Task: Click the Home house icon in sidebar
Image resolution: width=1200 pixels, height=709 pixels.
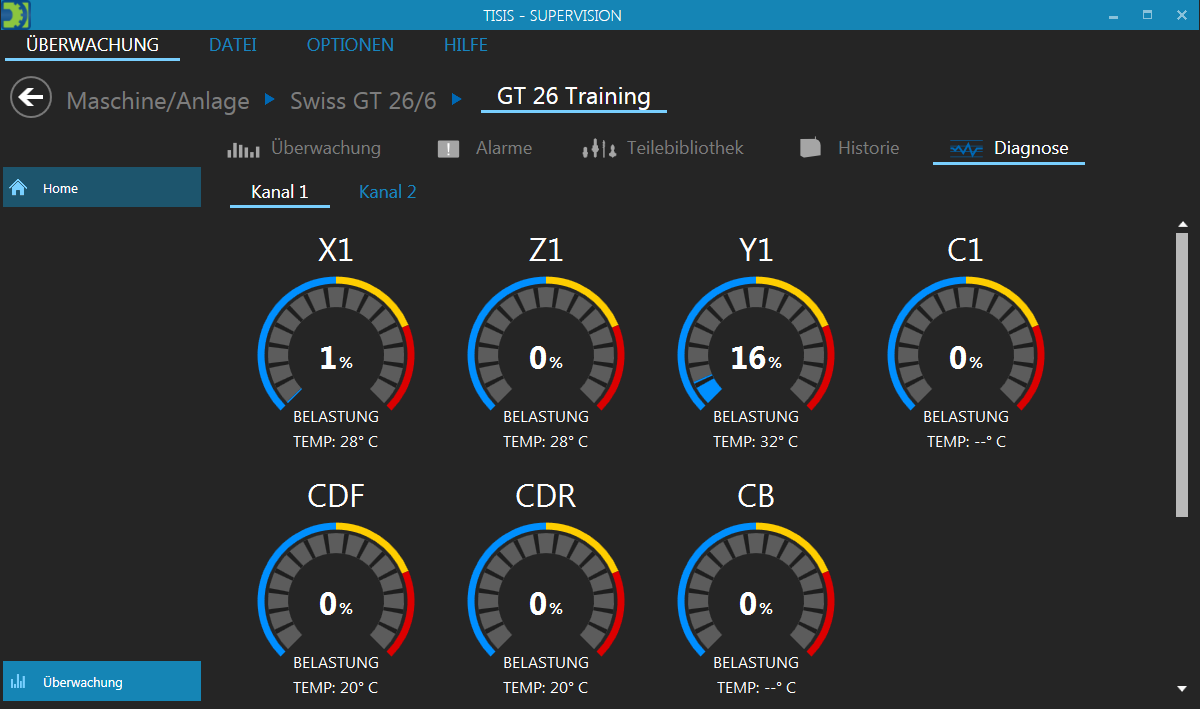Action: (x=17, y=188)
